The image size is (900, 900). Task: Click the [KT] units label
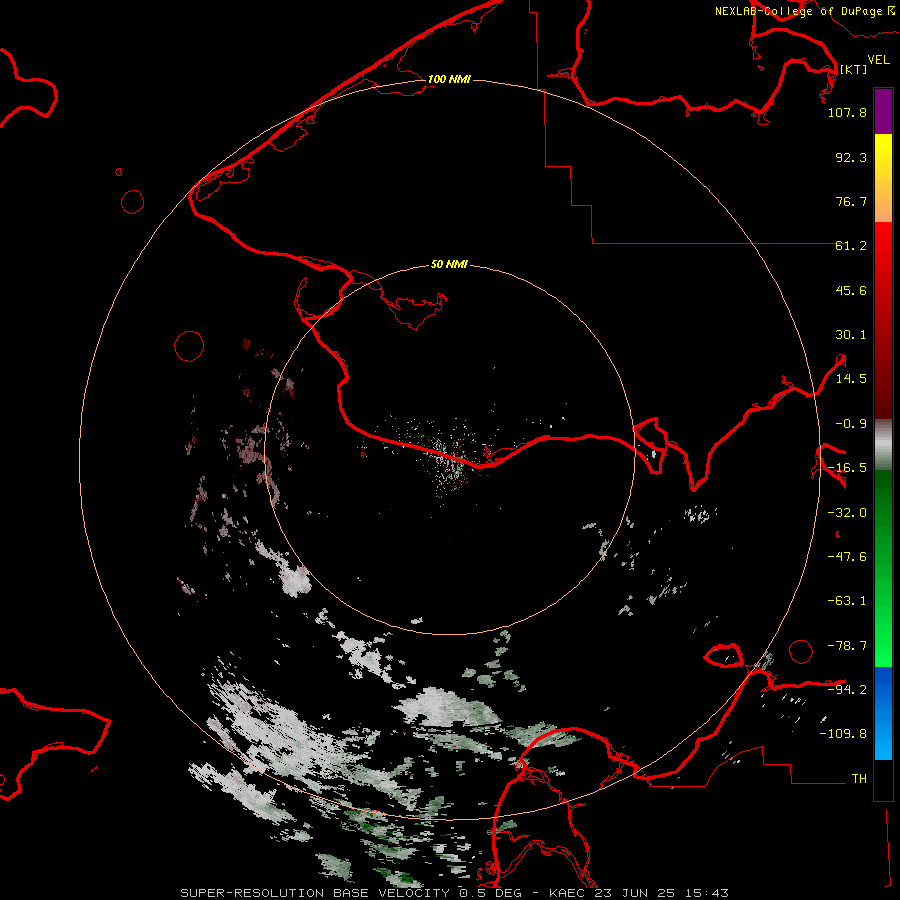coord(854,69)
